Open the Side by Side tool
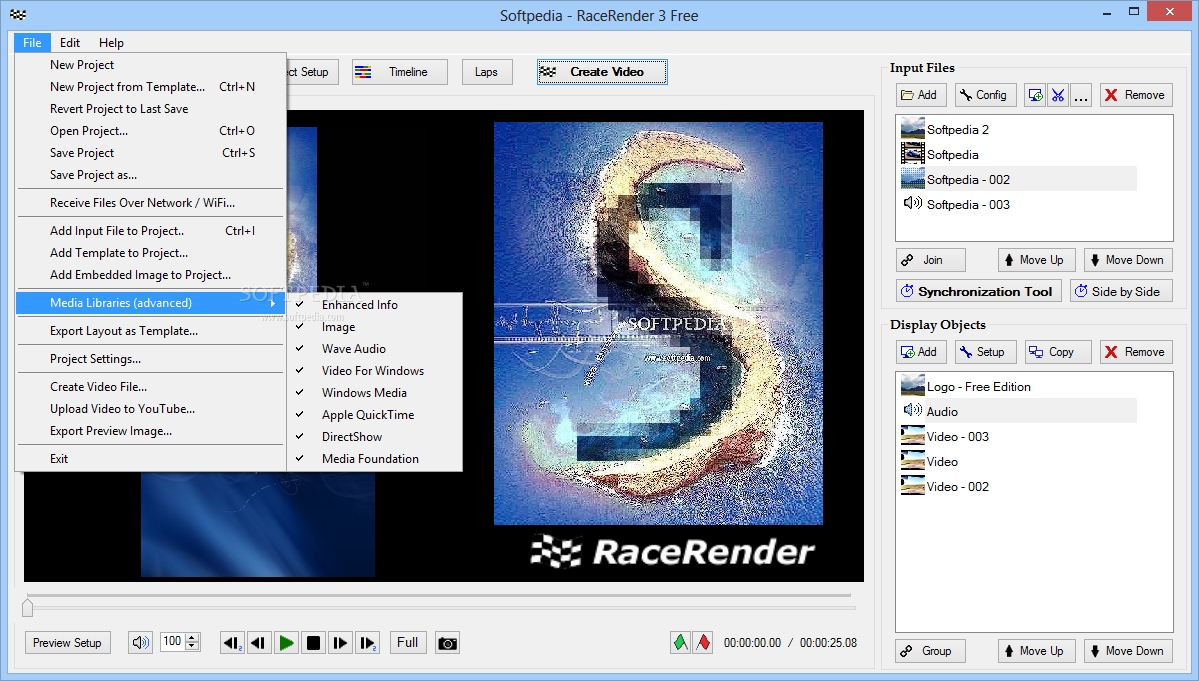 pyautogui.click(x=1121, y=291)
